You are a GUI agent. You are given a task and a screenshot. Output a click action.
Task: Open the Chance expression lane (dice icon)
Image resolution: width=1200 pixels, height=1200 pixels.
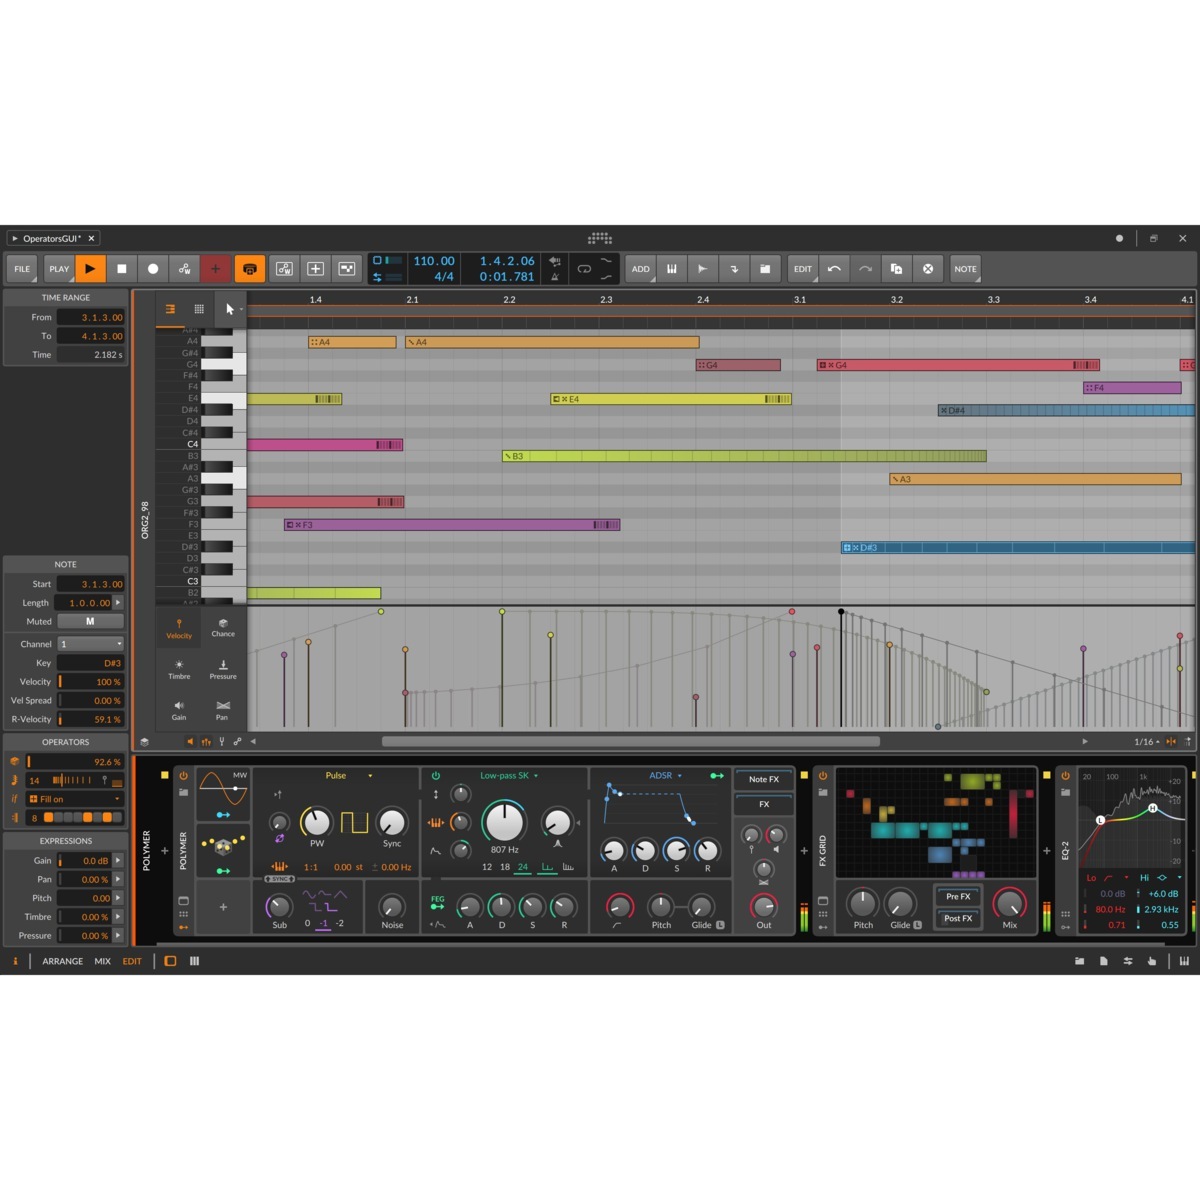point(222,628)
